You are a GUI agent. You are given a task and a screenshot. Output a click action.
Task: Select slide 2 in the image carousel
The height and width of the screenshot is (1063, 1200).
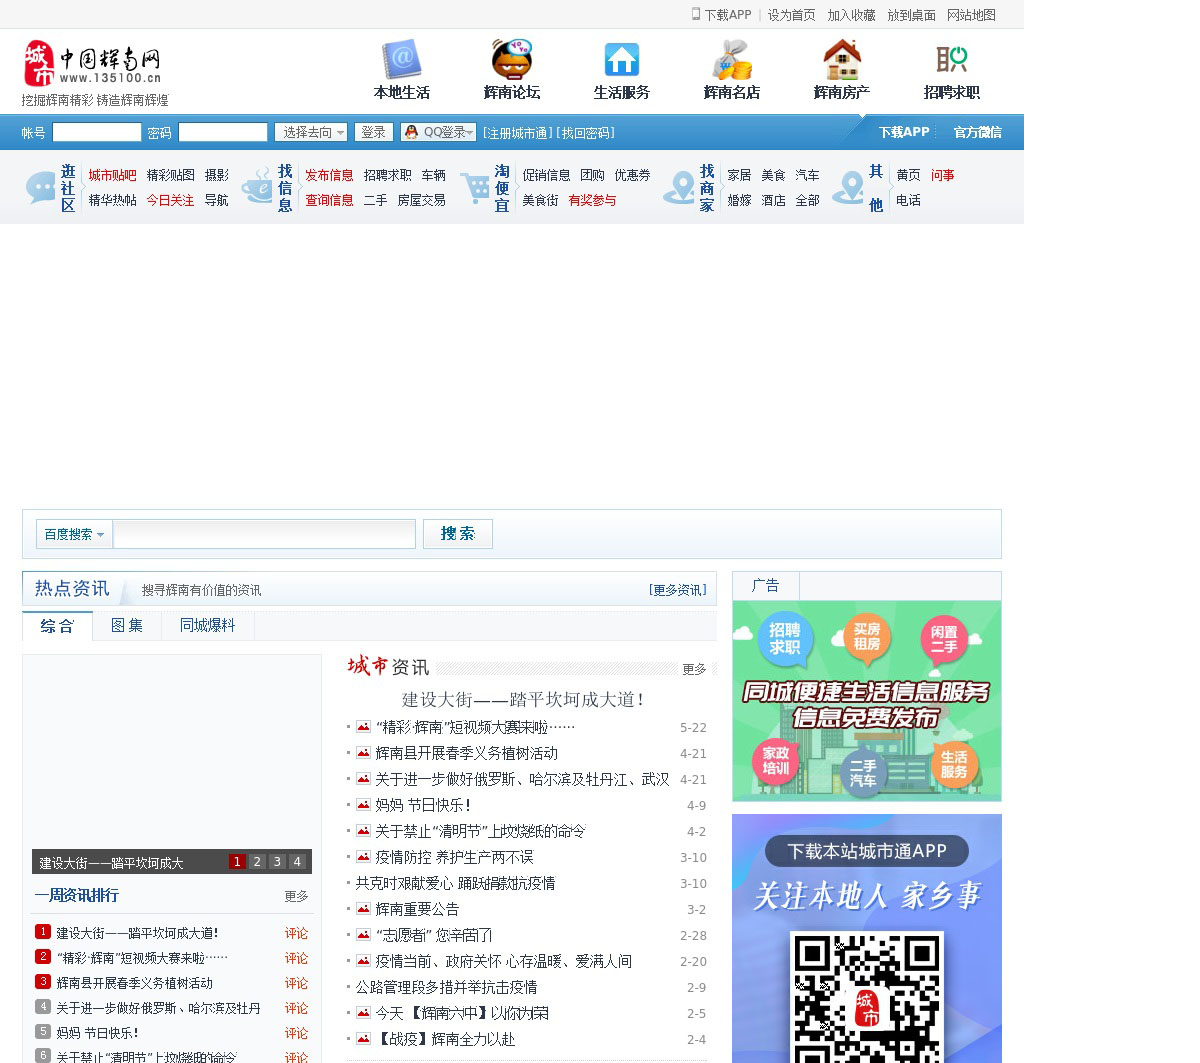coord(257,861)
